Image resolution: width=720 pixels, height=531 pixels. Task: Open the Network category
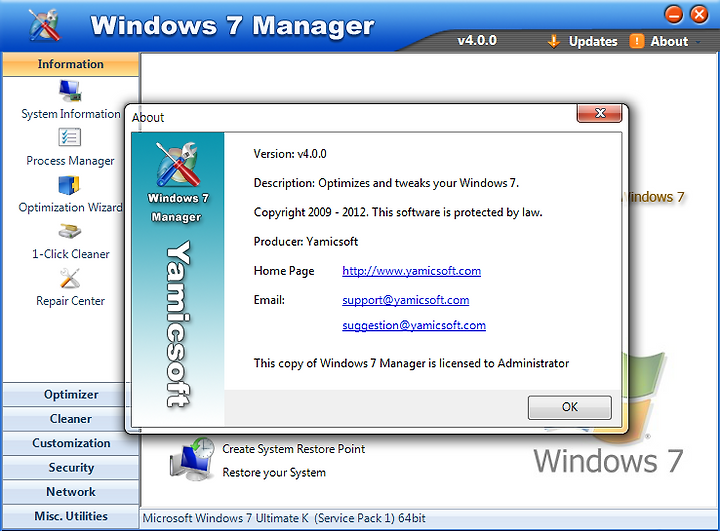coord(71,492)
